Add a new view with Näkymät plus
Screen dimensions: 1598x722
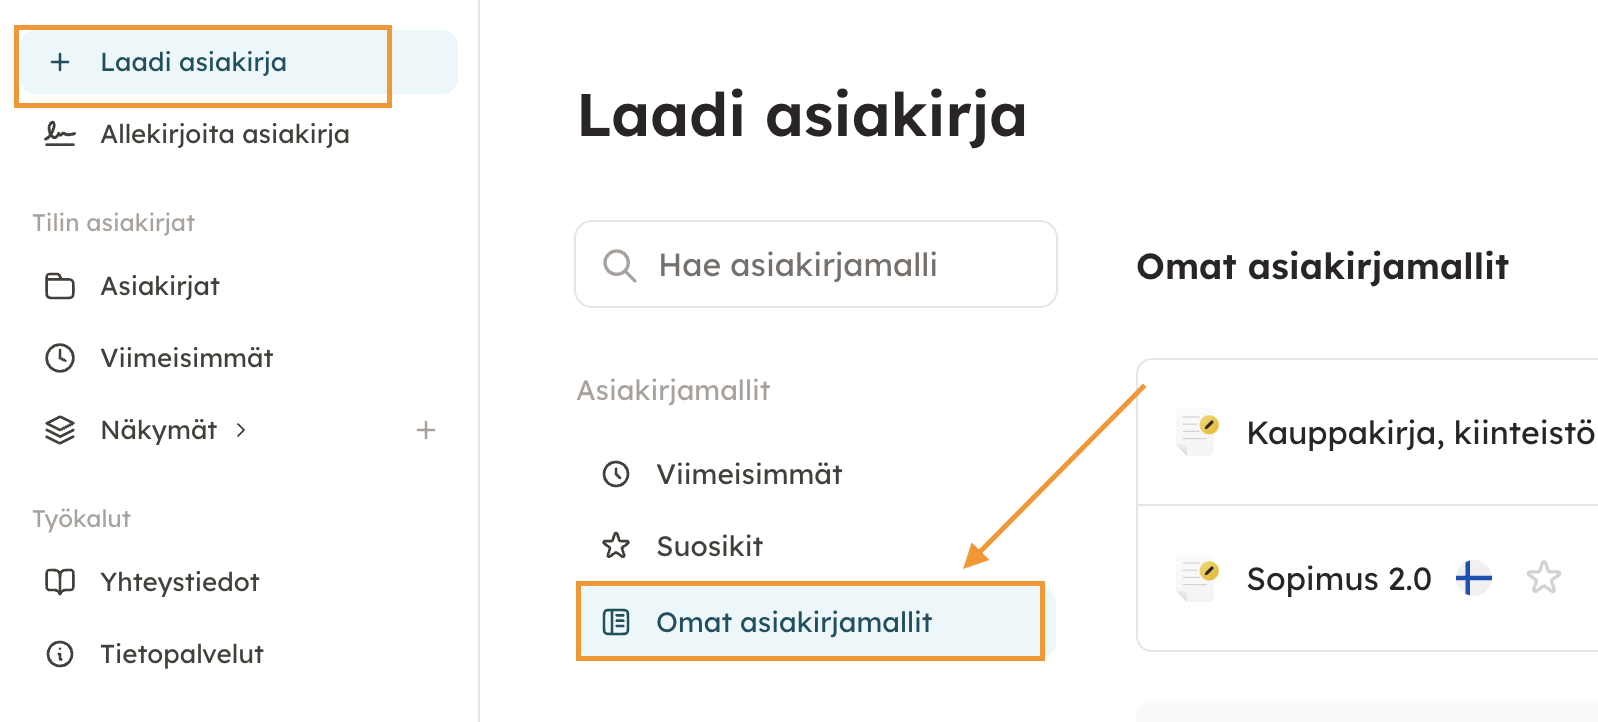pos(426,430)
